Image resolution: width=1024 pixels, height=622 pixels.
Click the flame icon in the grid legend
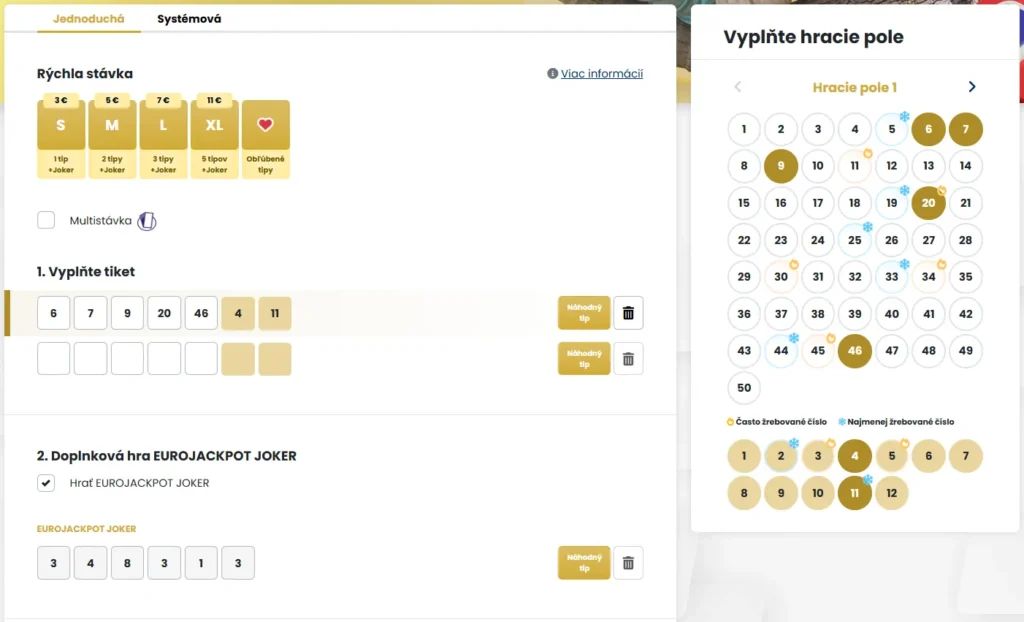point(731,421)
